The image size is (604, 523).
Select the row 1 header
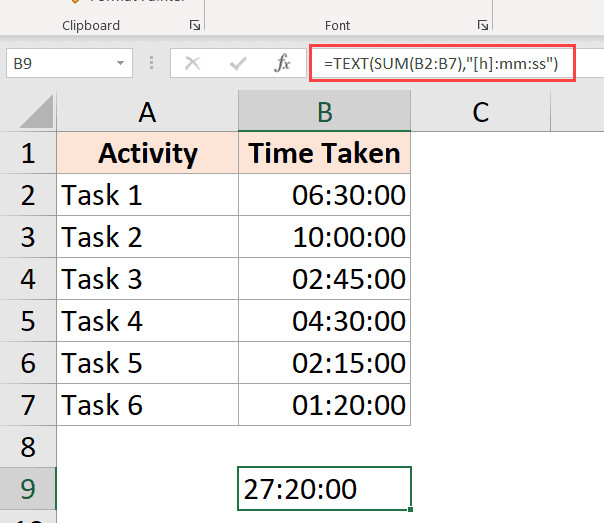(27, 153)
